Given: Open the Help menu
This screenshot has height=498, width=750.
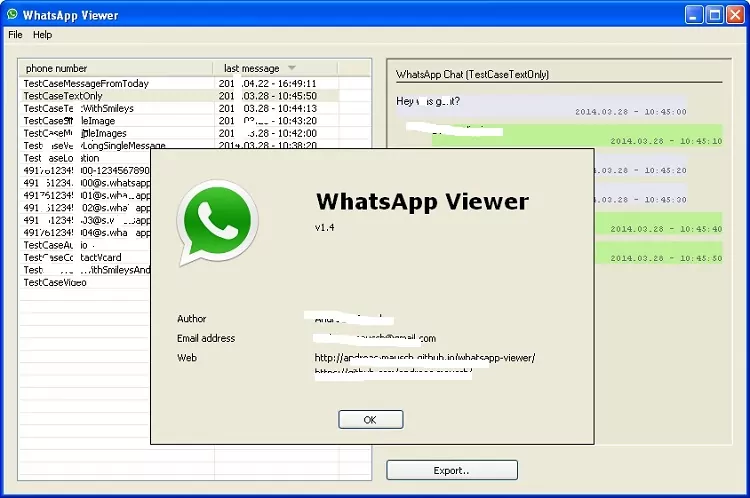Looking at the screenshot, I should (43, 34).
